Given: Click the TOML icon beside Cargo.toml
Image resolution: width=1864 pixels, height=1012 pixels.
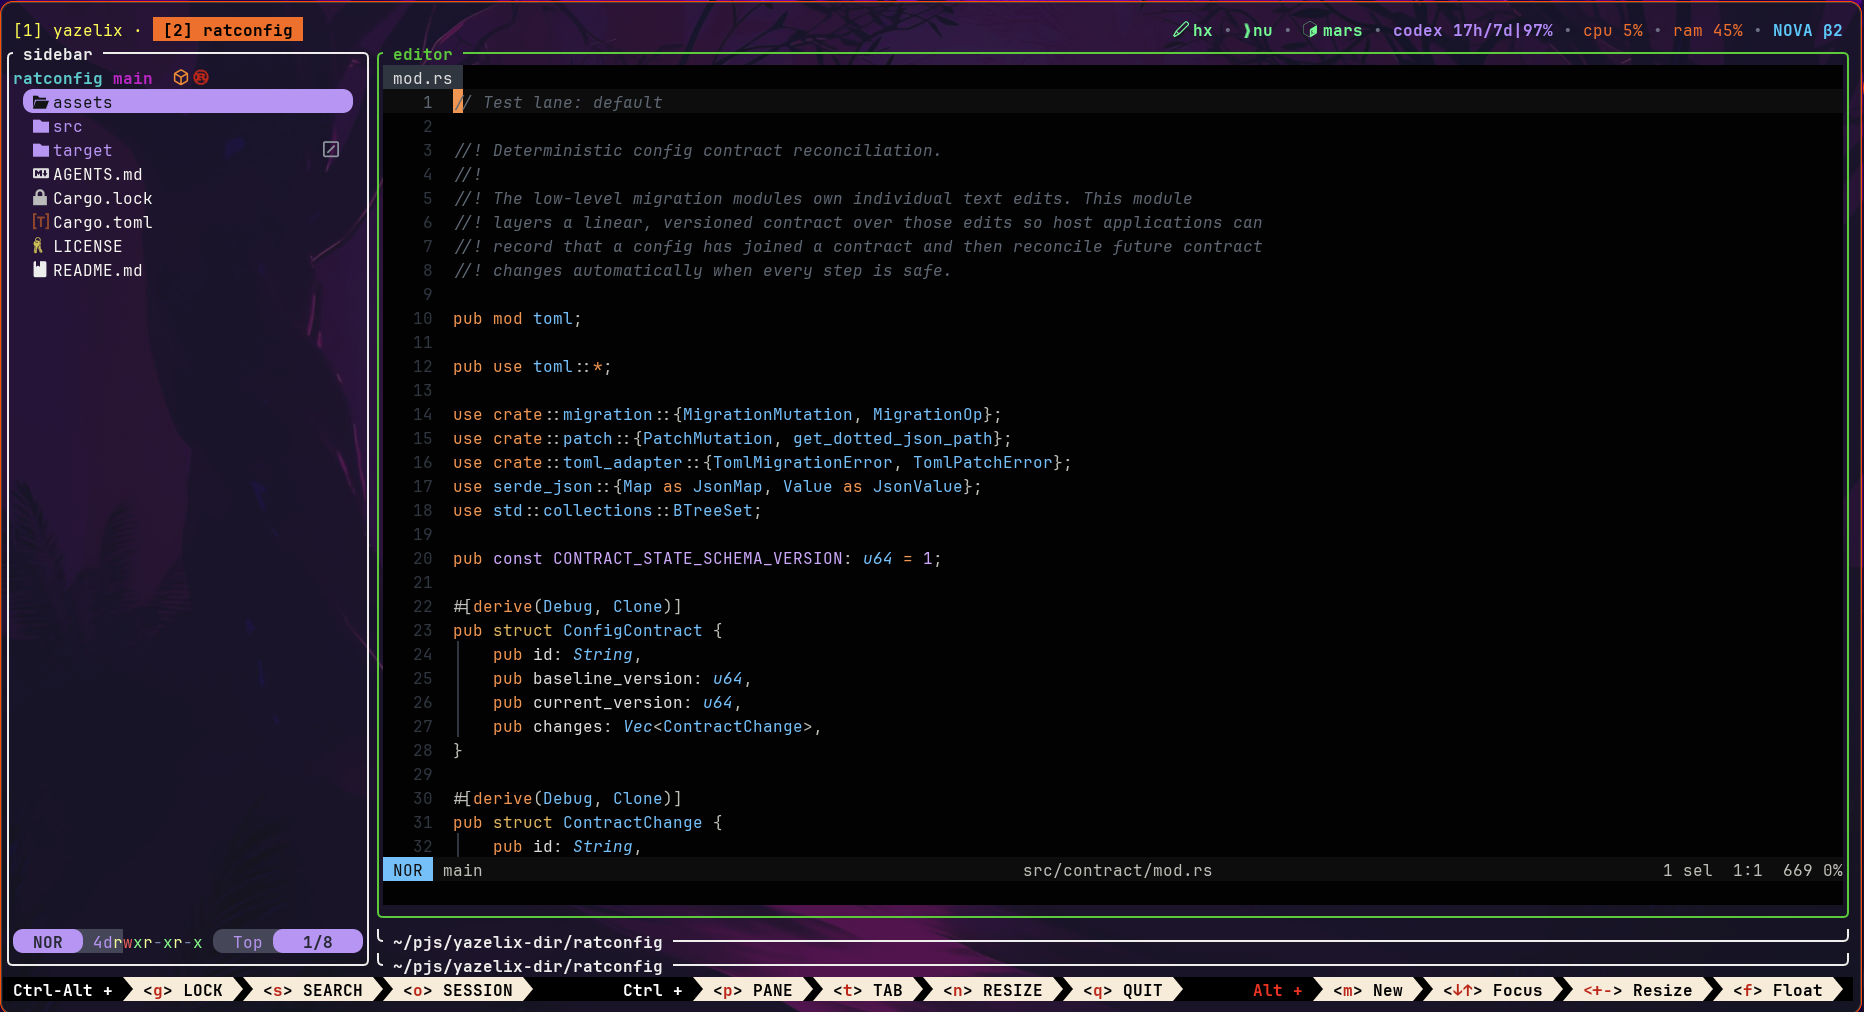Looking at the screenshot, I should click(x=41, y=222).
